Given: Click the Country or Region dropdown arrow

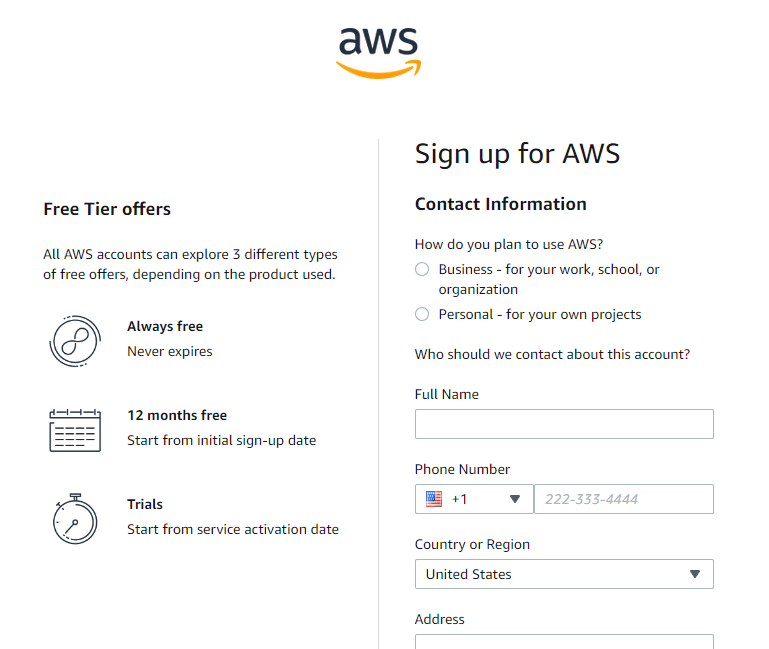Looking at the screenshot, I should pos(695,574).
